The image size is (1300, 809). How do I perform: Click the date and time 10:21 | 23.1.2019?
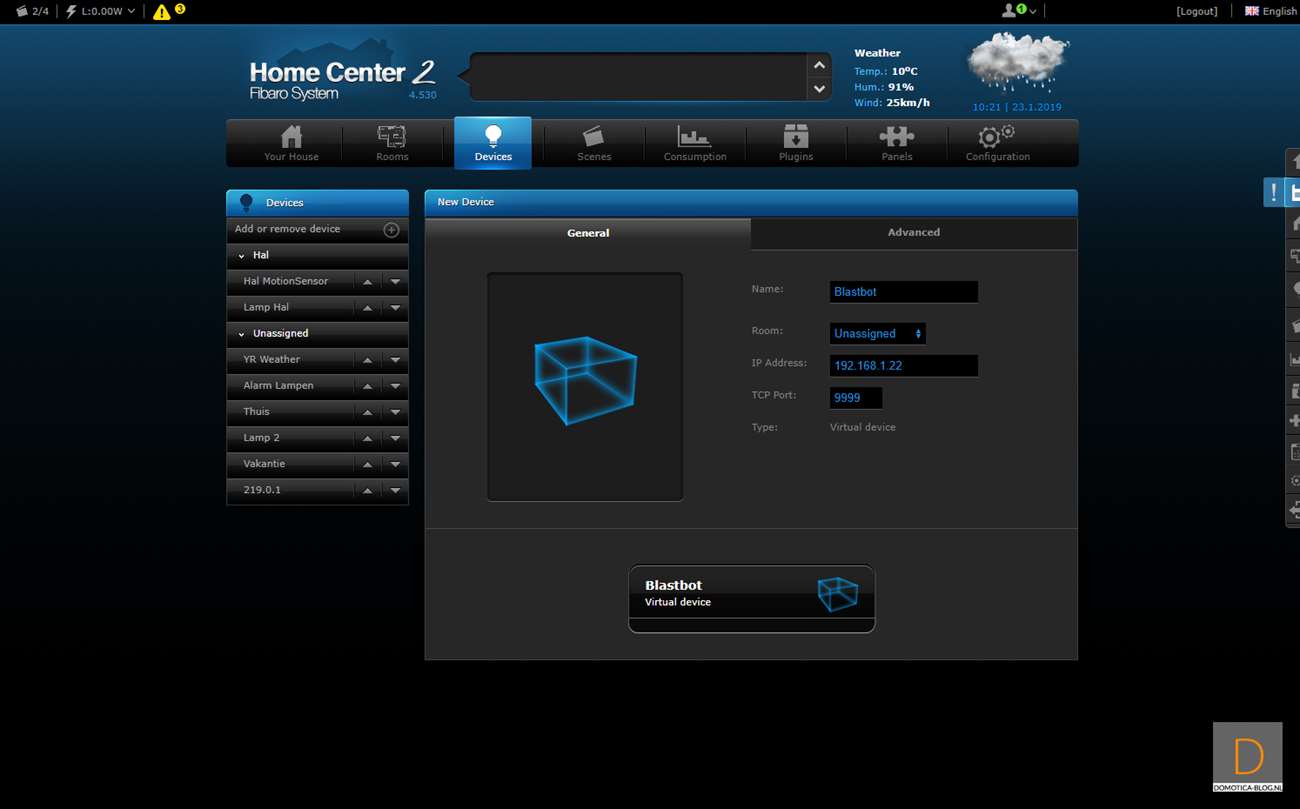point(1017,107)
